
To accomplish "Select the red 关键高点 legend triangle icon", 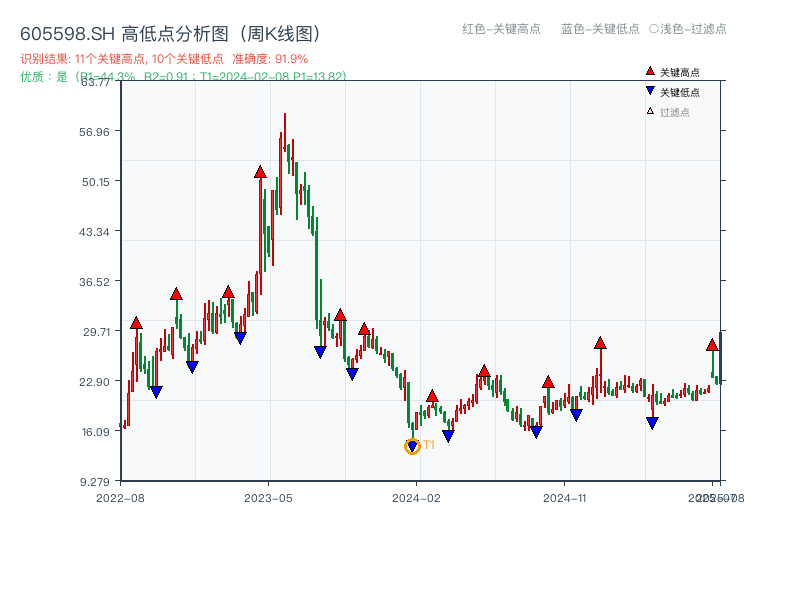I will click(x=650, y=70).
